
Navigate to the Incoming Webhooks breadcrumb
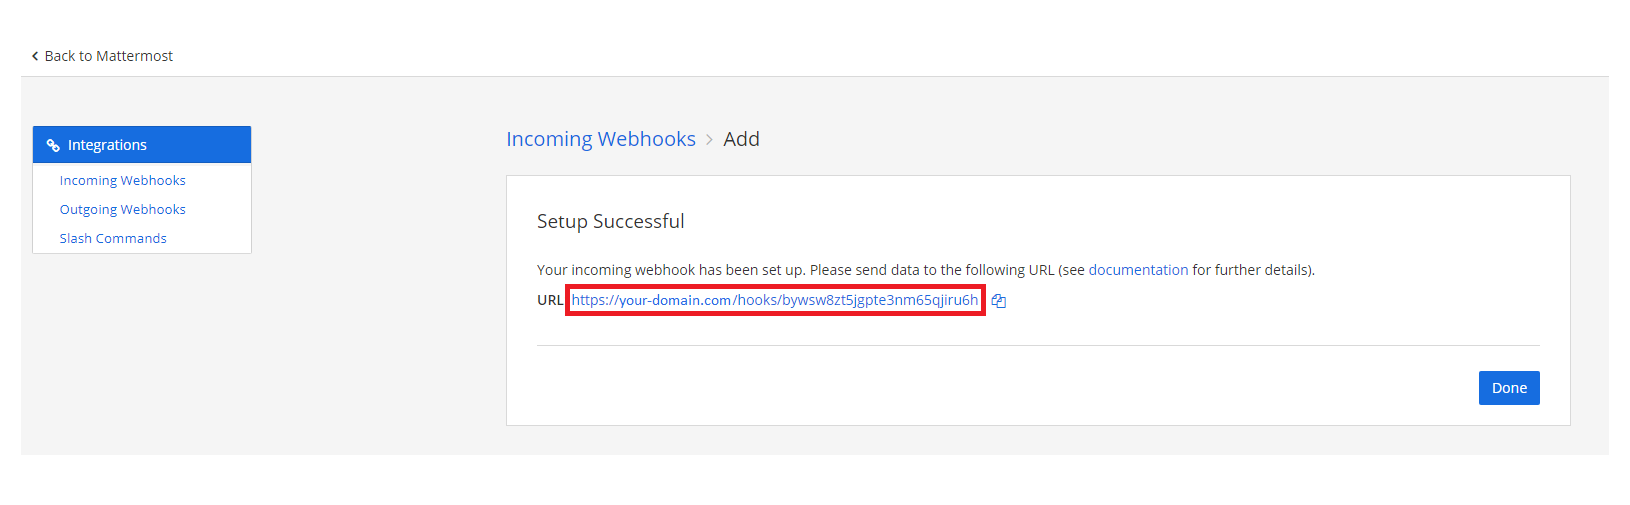(x=600, y=139)
